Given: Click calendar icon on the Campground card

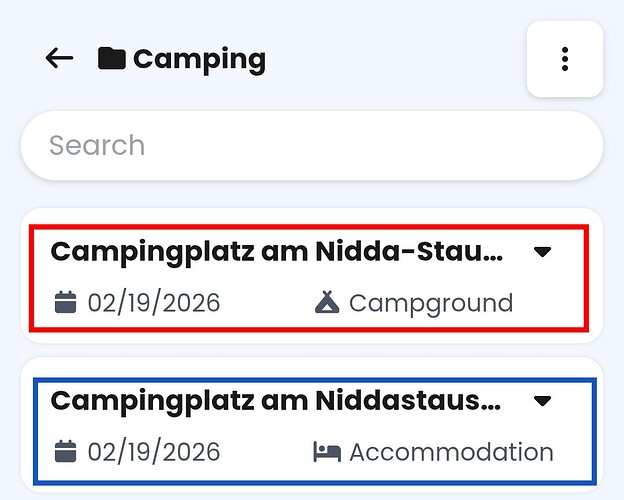Looking at the screenshot, I should [x=65, y=303].
